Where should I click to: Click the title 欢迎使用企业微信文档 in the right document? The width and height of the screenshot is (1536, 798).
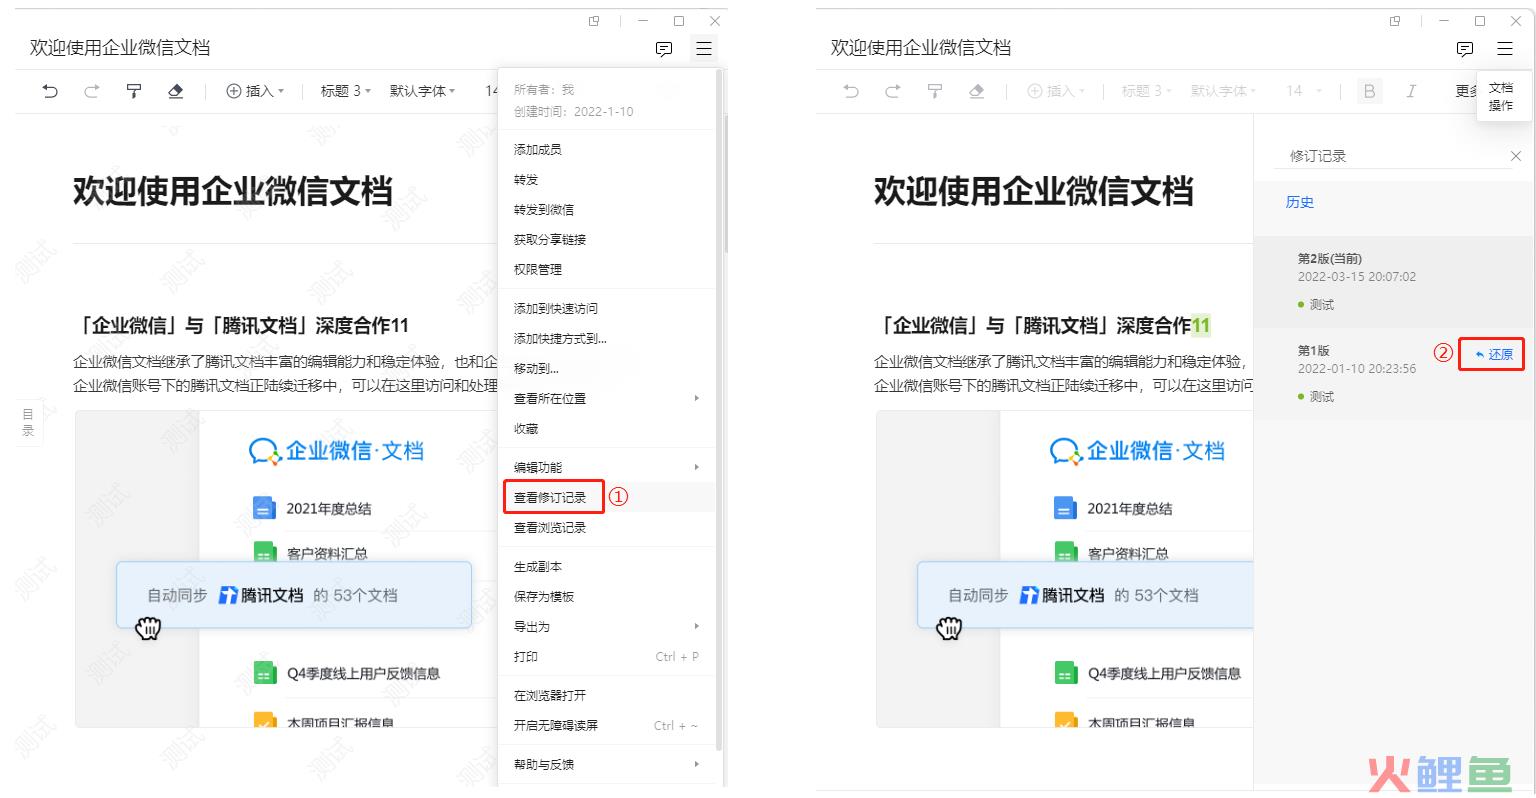click(x=1033, y=190)
